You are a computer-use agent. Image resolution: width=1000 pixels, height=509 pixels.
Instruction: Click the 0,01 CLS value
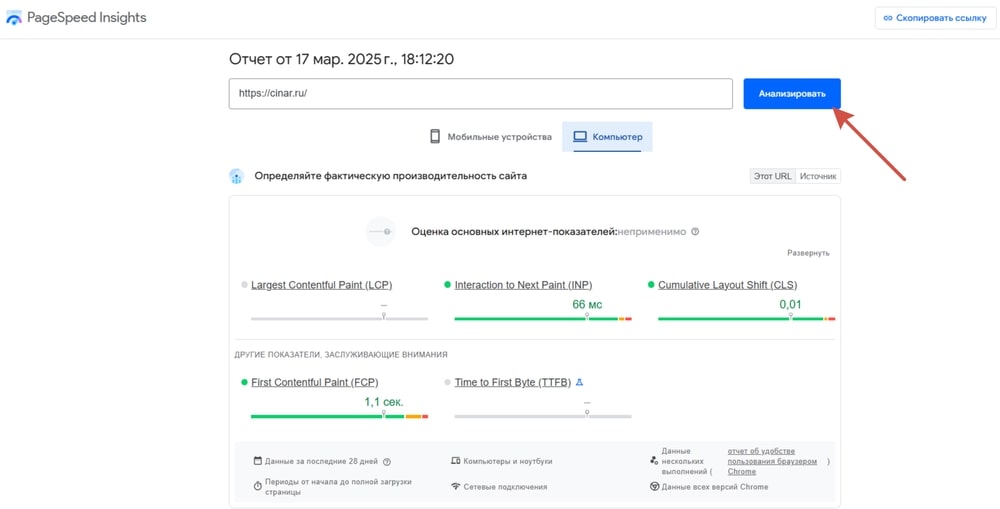point(790,305)
